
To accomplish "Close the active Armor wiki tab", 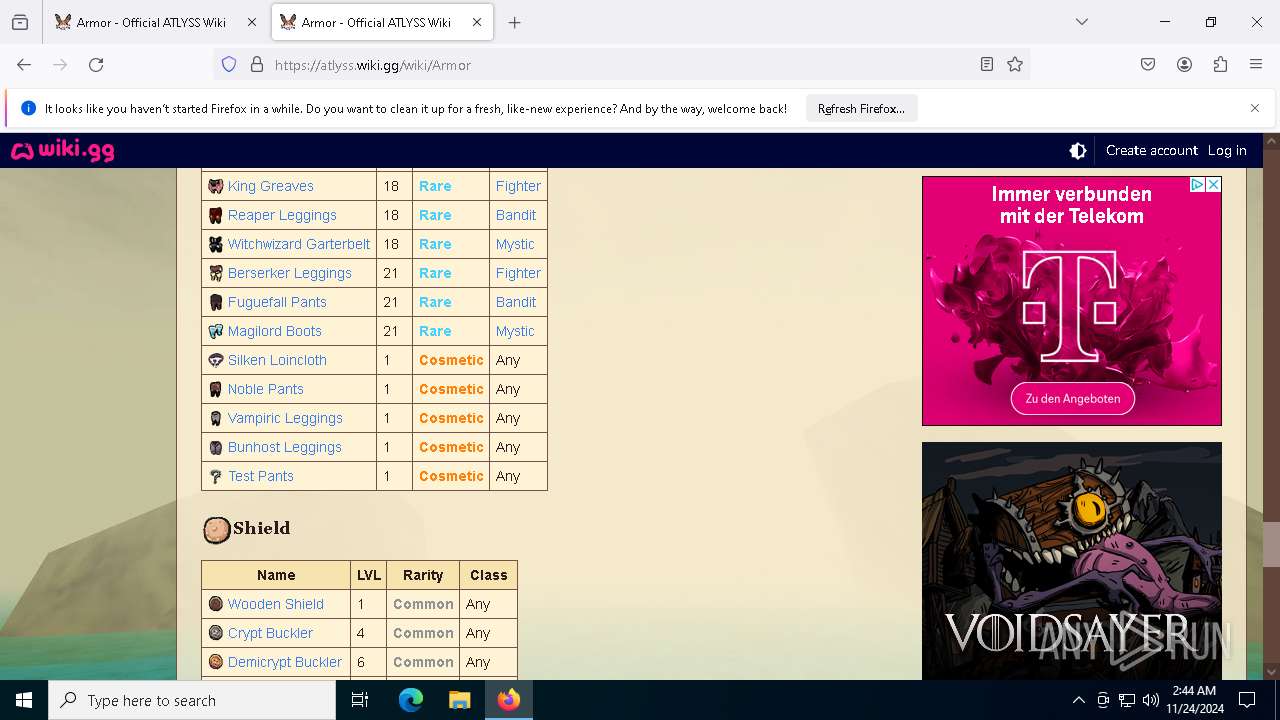I will click(477, 22).
